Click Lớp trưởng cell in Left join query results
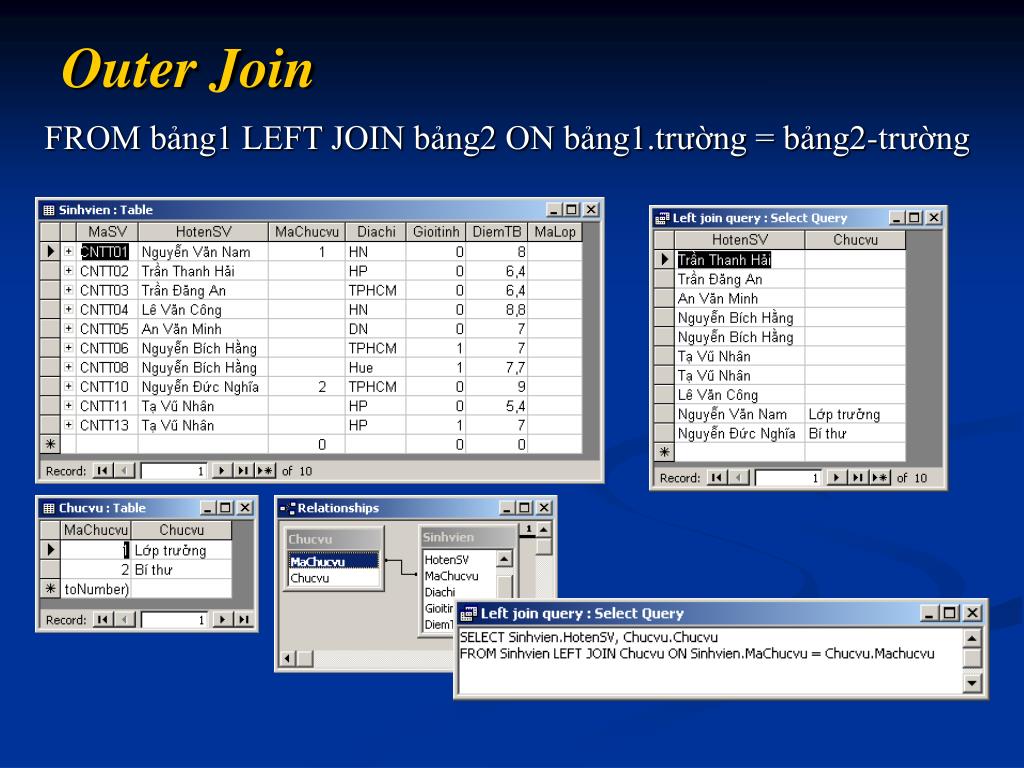1024x768 pixels. [855, 414]
